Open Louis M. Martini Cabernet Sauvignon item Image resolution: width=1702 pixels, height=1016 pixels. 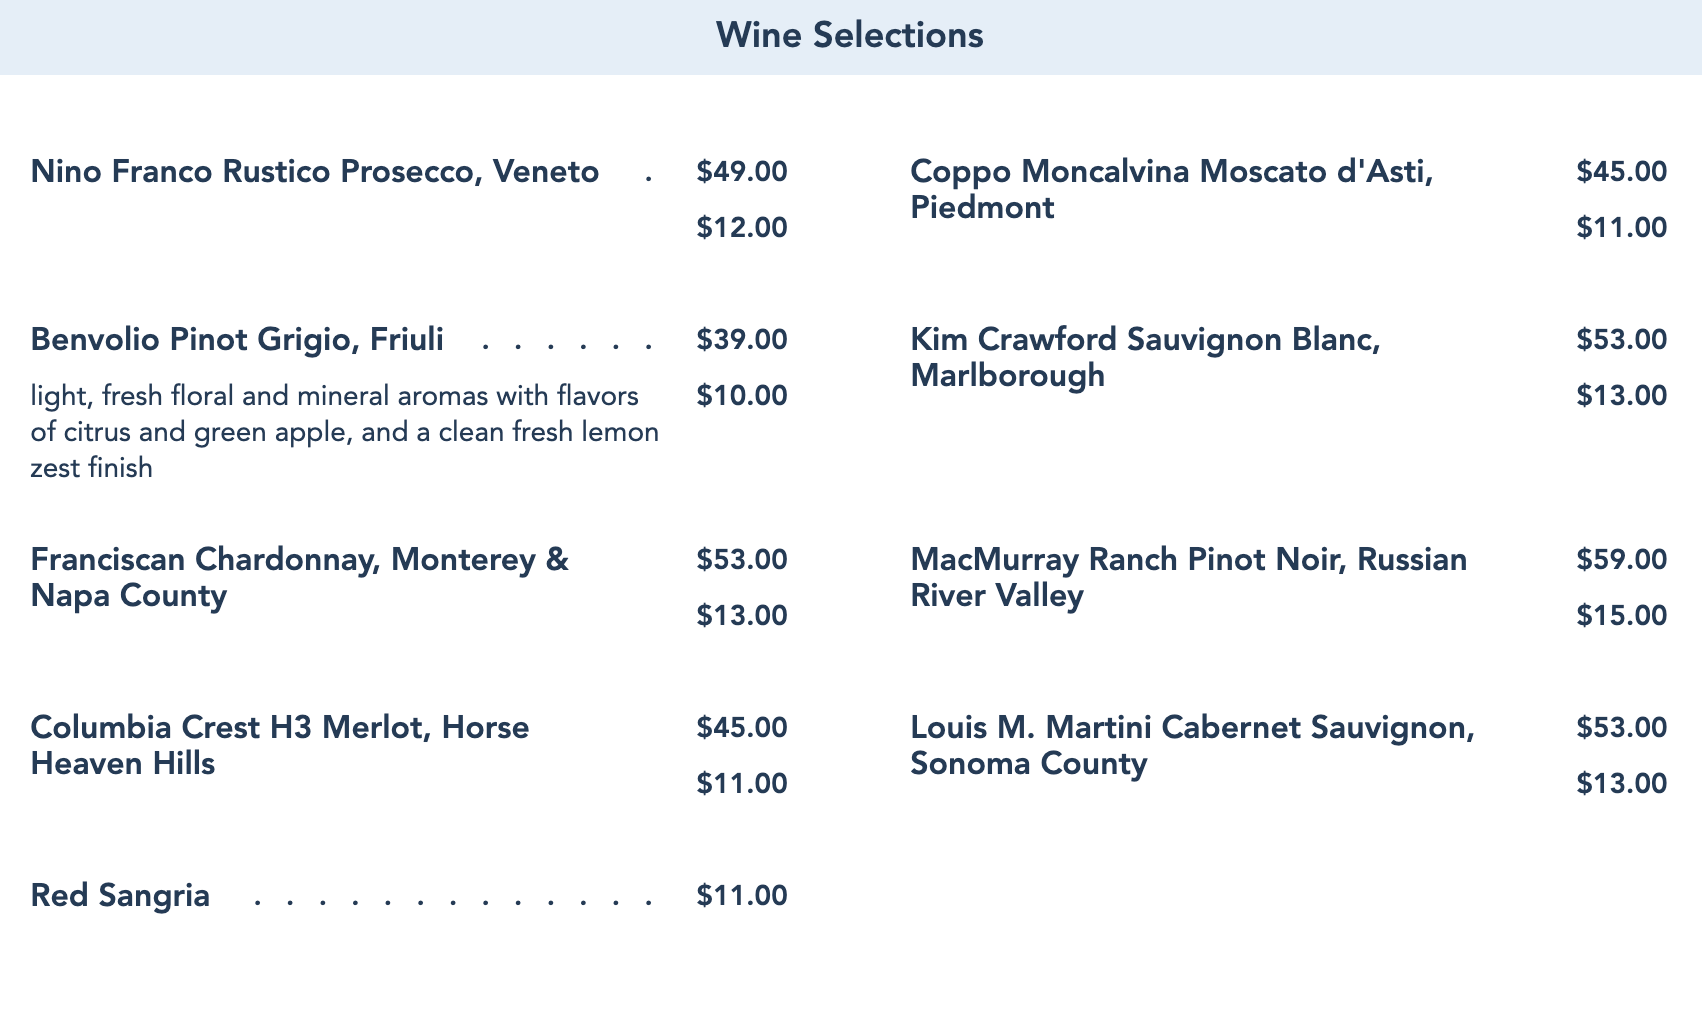pyautogui.click(x=1192, y=745)
